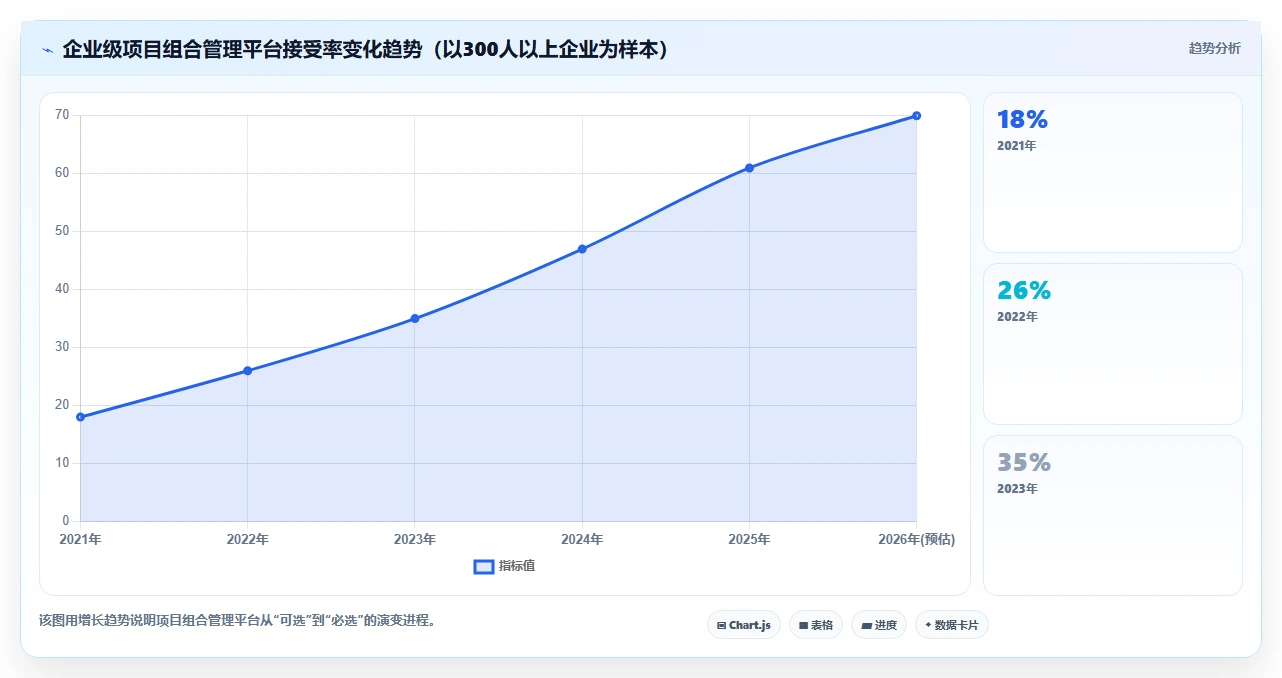This screenshot has height=678, width=1282.
Task: Toggle the 指标值 legend item
Action: [505, 566]
